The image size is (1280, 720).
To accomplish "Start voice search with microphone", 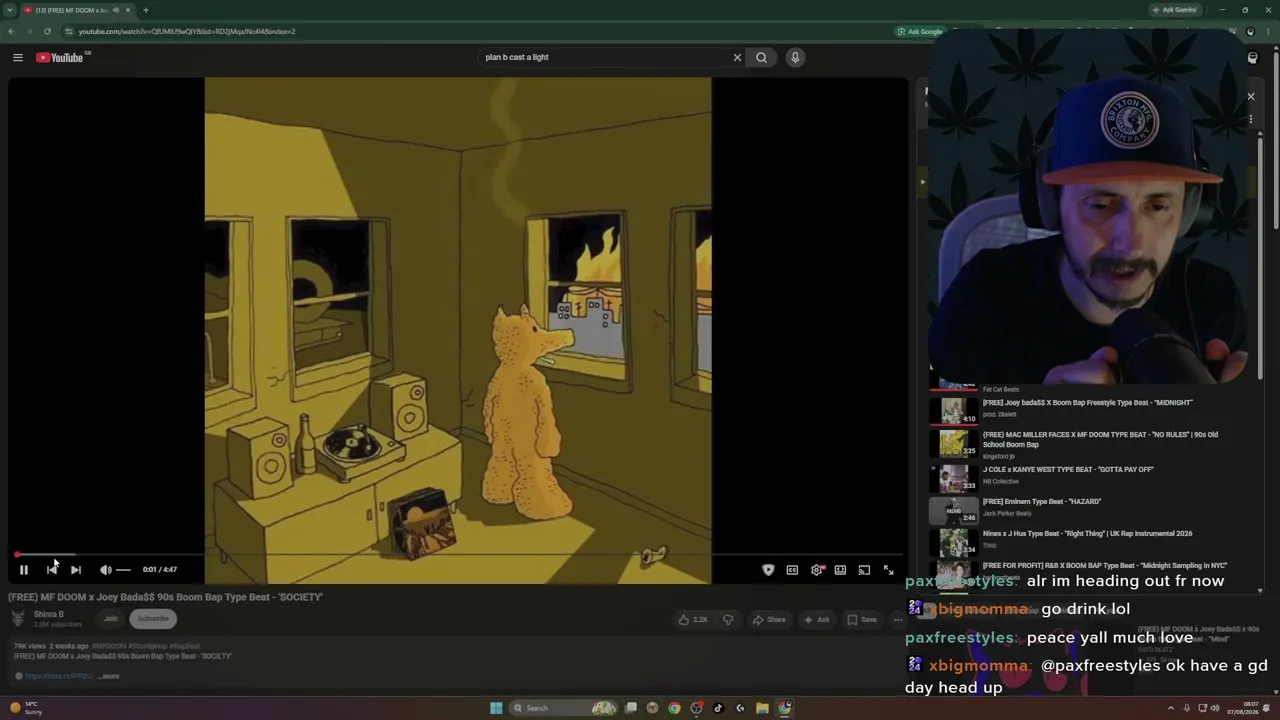I will pyautogui.click(x=795, y=58).
